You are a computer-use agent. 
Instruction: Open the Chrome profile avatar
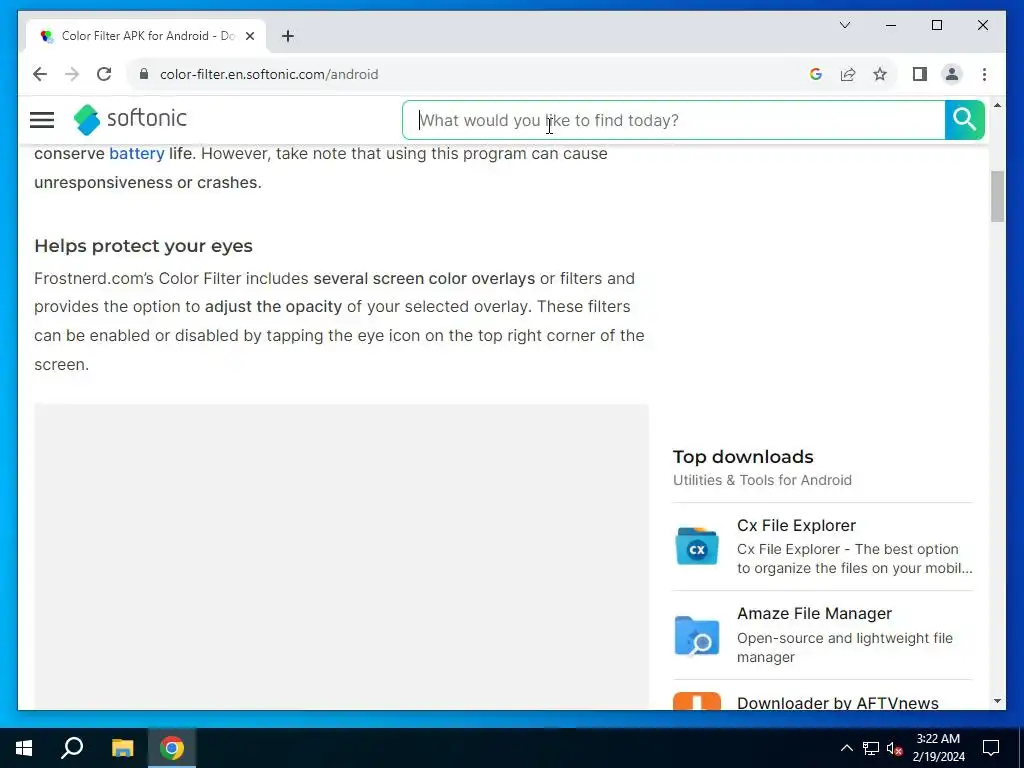[952, 74]
